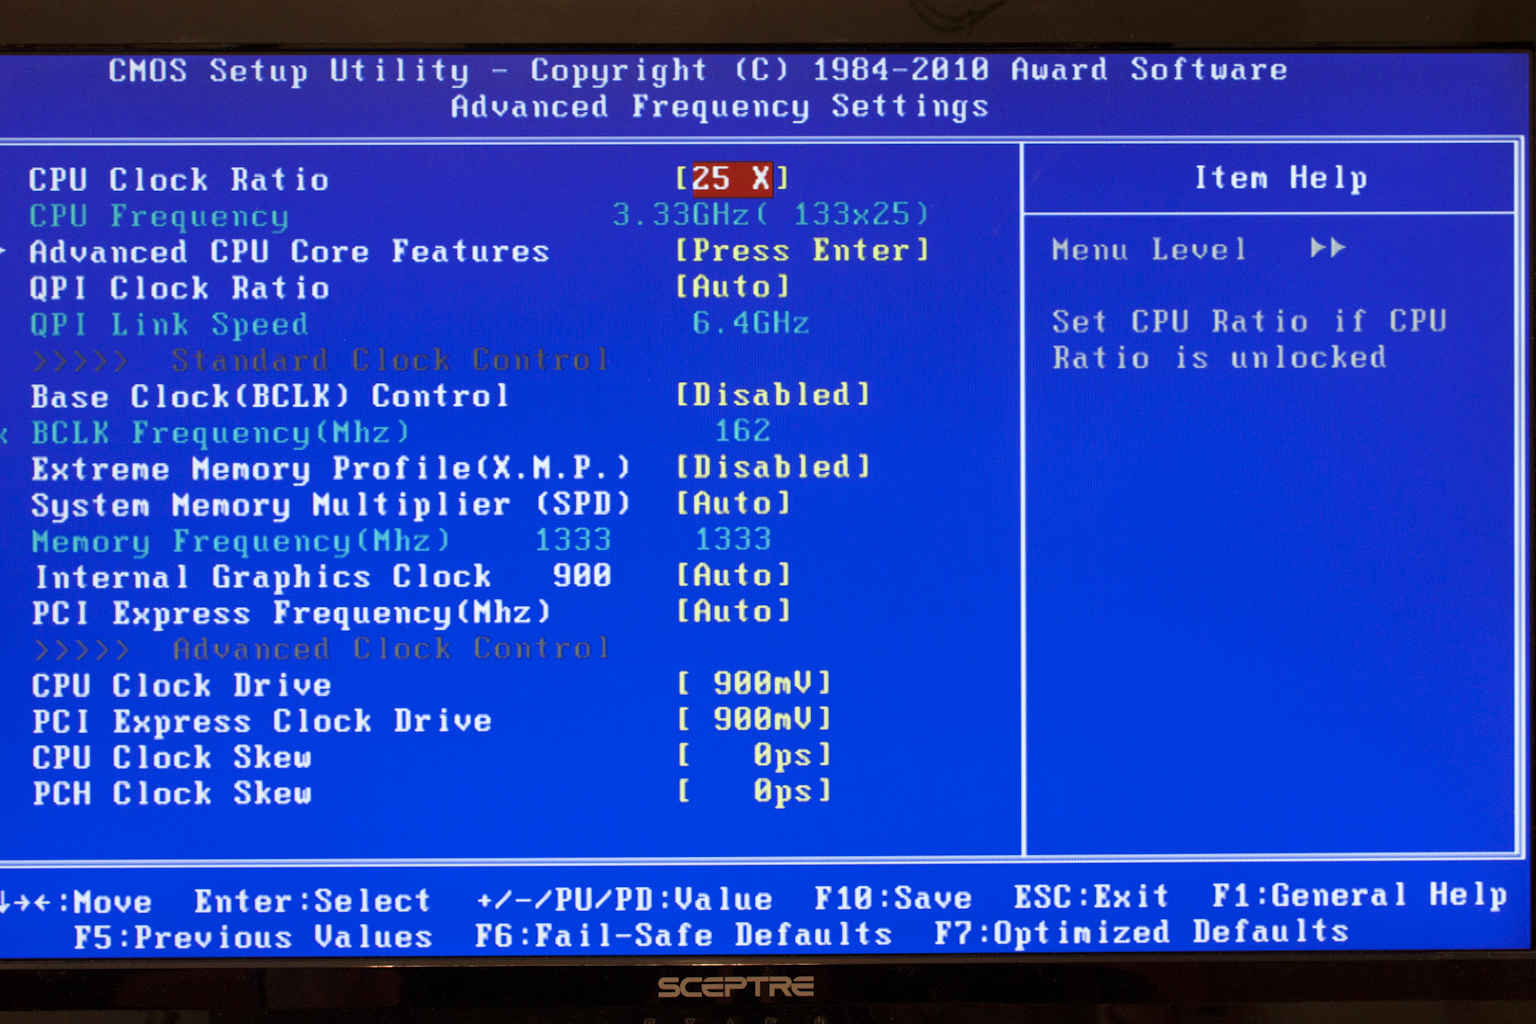Adjust CPU Clock Skew 0ps value
Screen dimensions: 1536x1024
[x=754, y=755]
